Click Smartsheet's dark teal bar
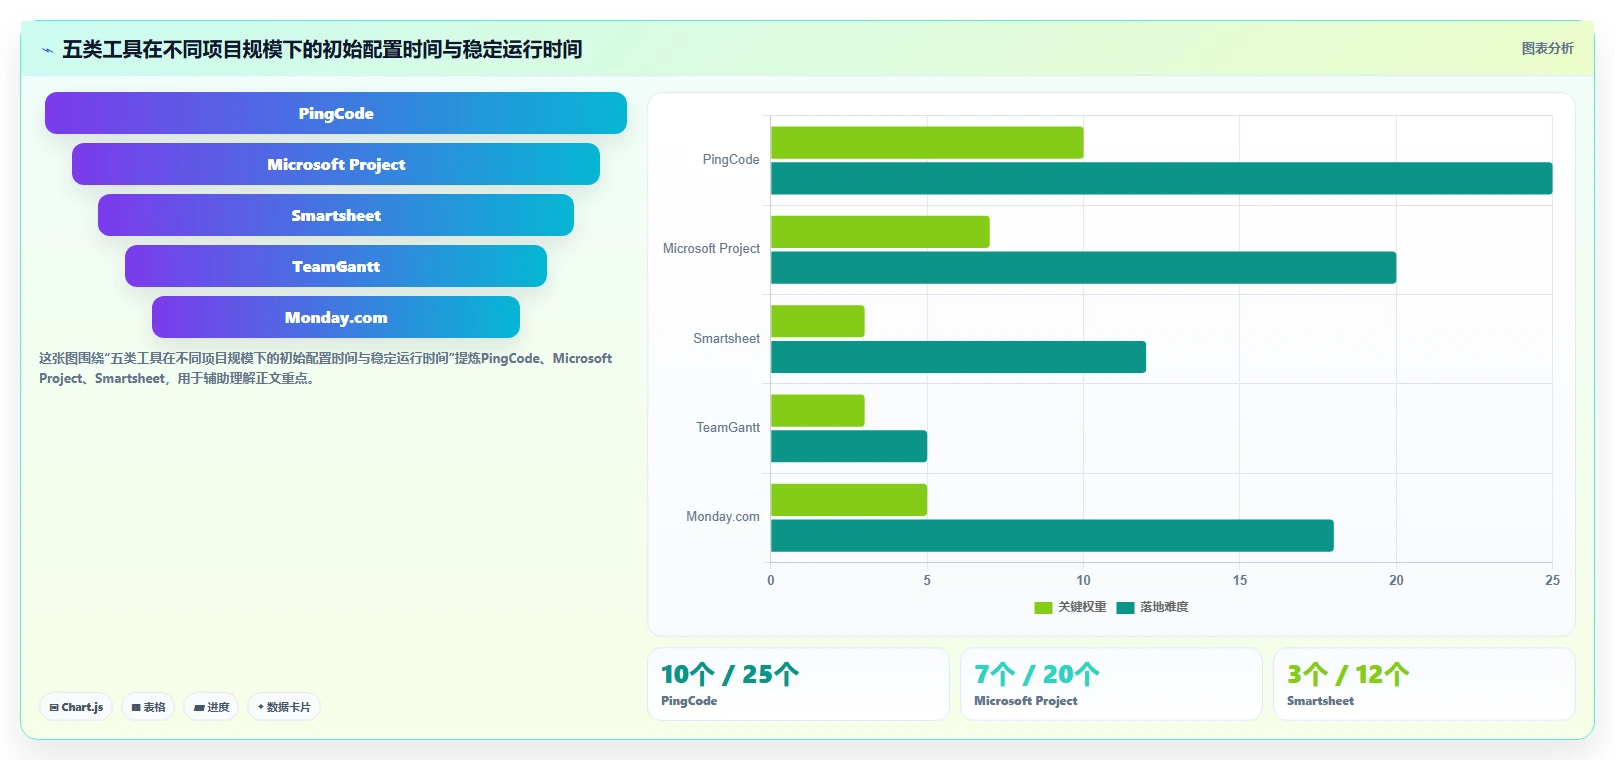 tap(958, 357)
